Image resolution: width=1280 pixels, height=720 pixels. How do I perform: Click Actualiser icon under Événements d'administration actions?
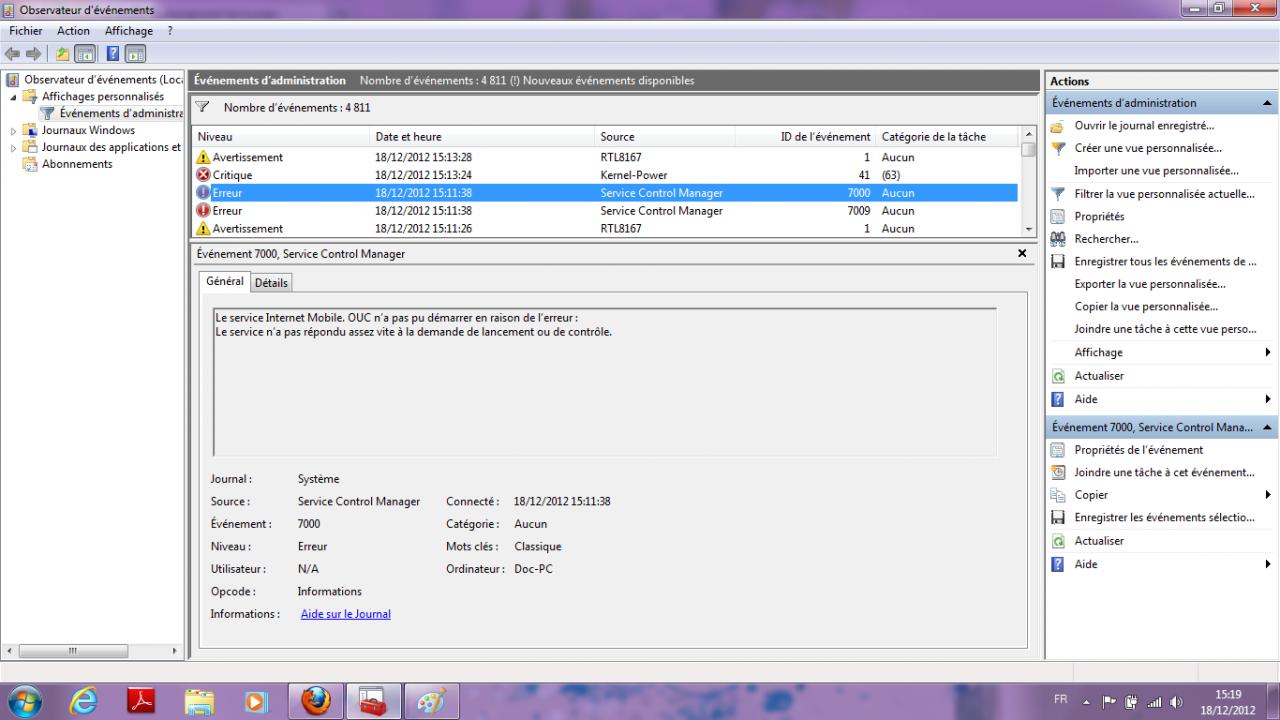(x=1056, y=376)
